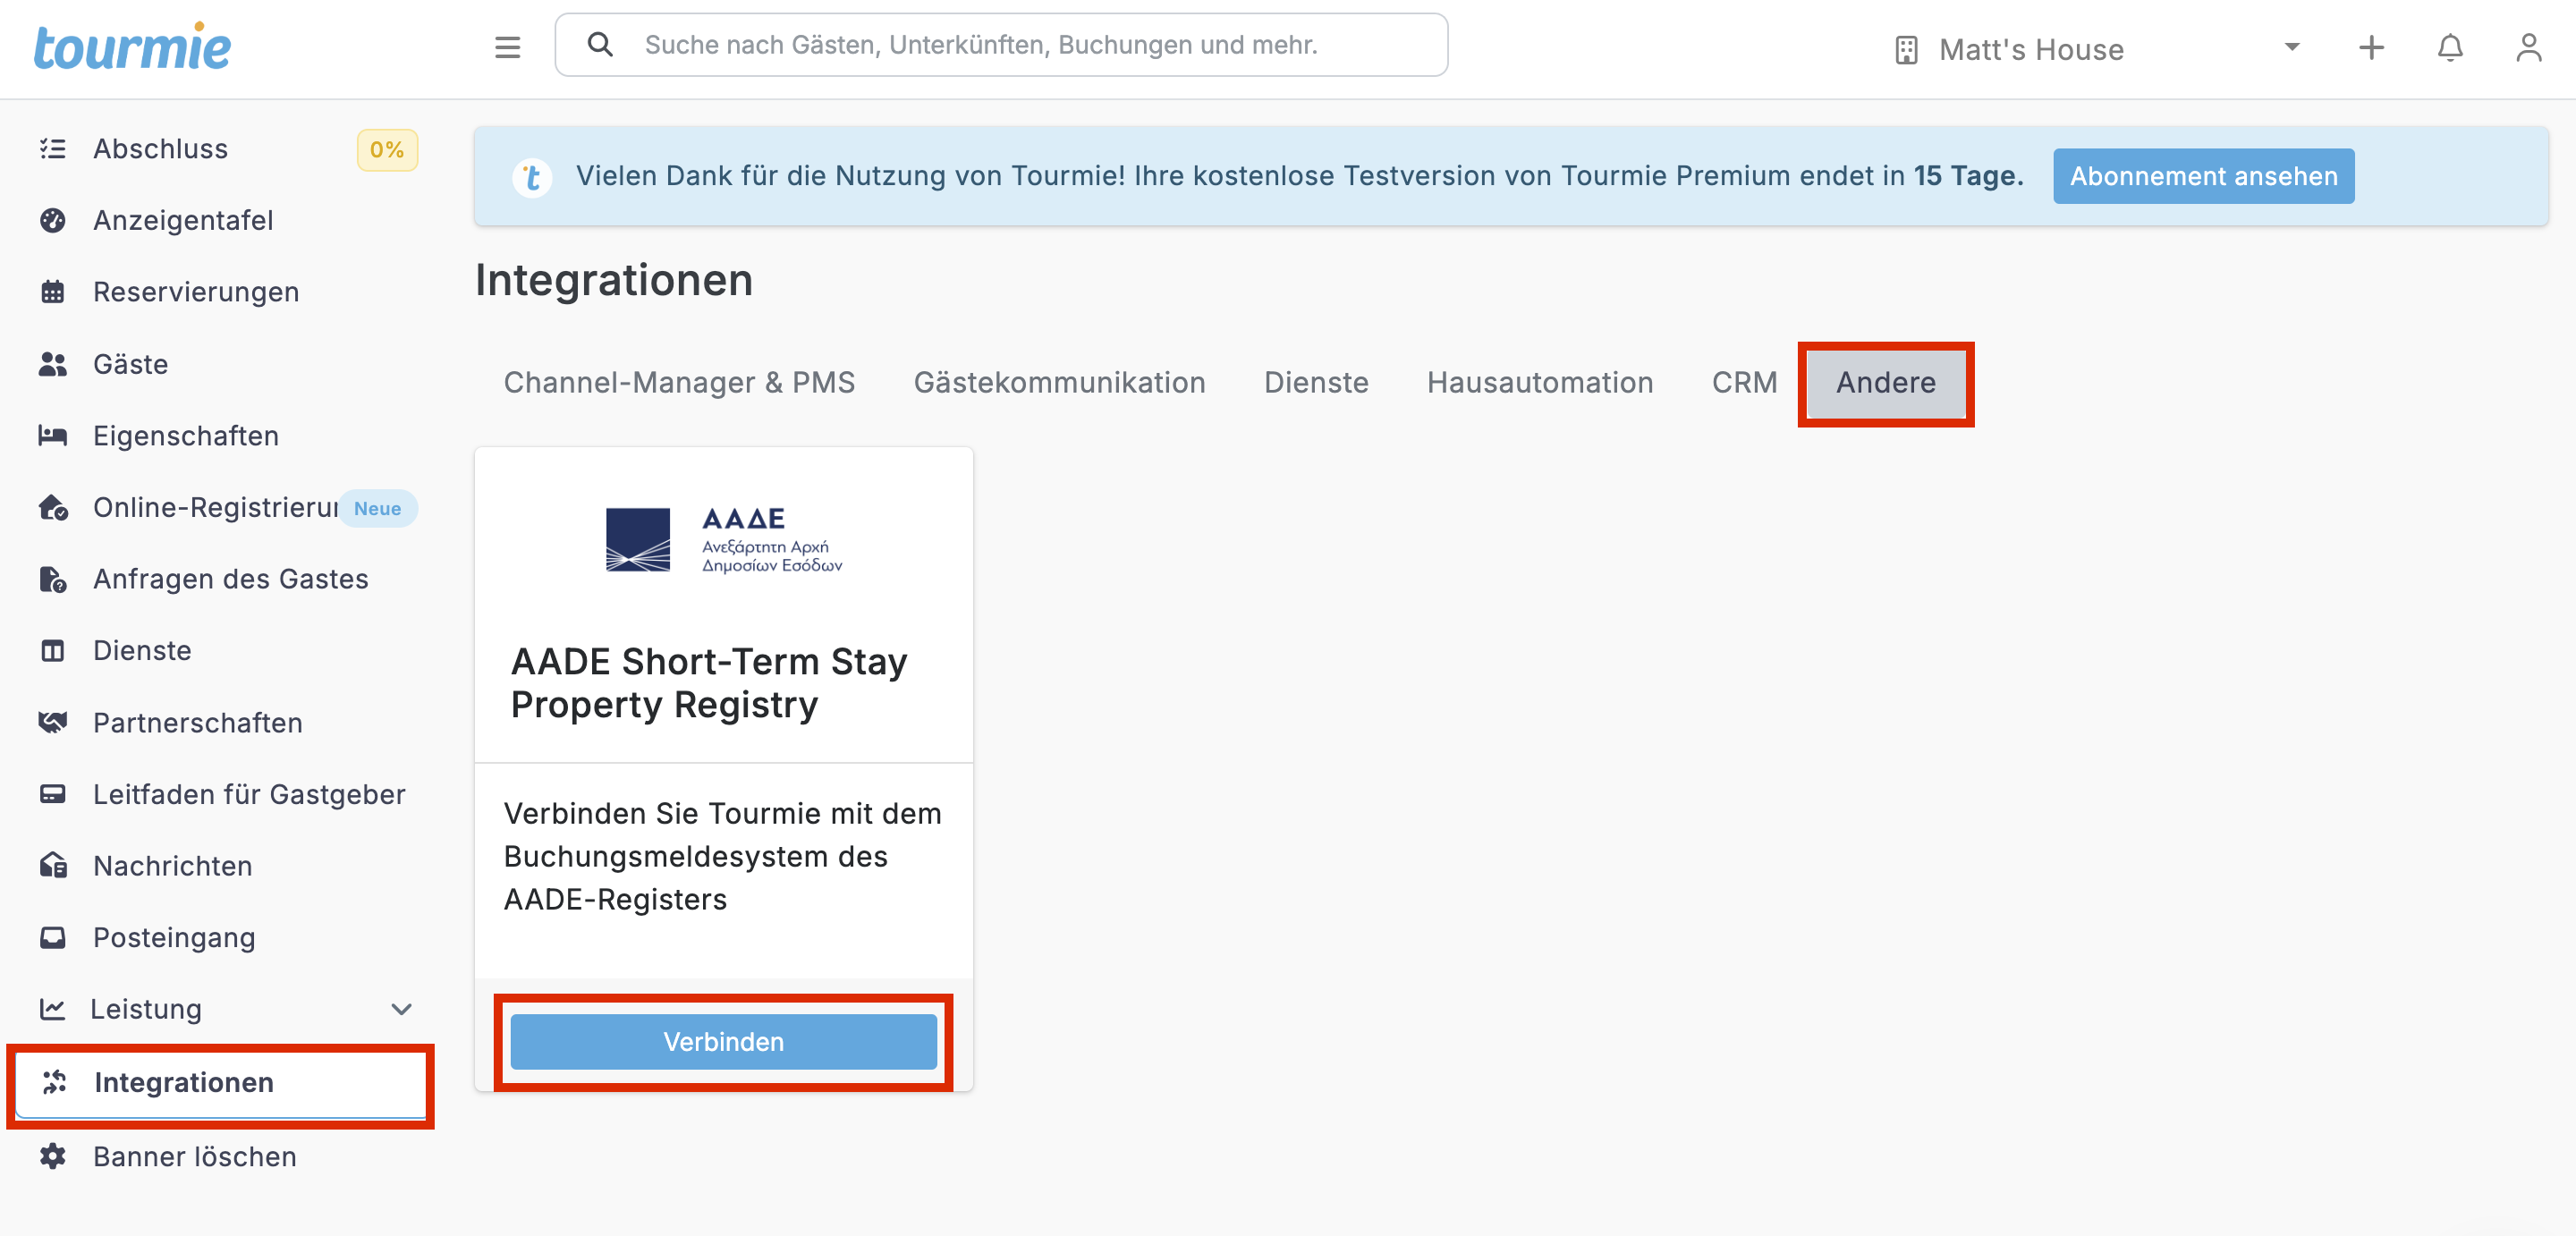This screenshot has width=2576, height=1236.
Task: Expand the Leistung submenu chevron
Action: click(401, 1009)
